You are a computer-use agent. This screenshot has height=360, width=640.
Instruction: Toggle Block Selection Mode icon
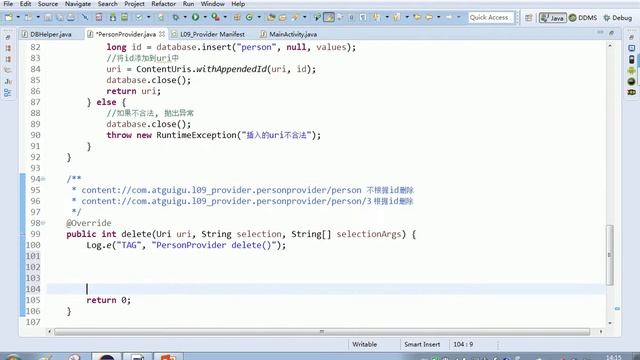point(351,18)
